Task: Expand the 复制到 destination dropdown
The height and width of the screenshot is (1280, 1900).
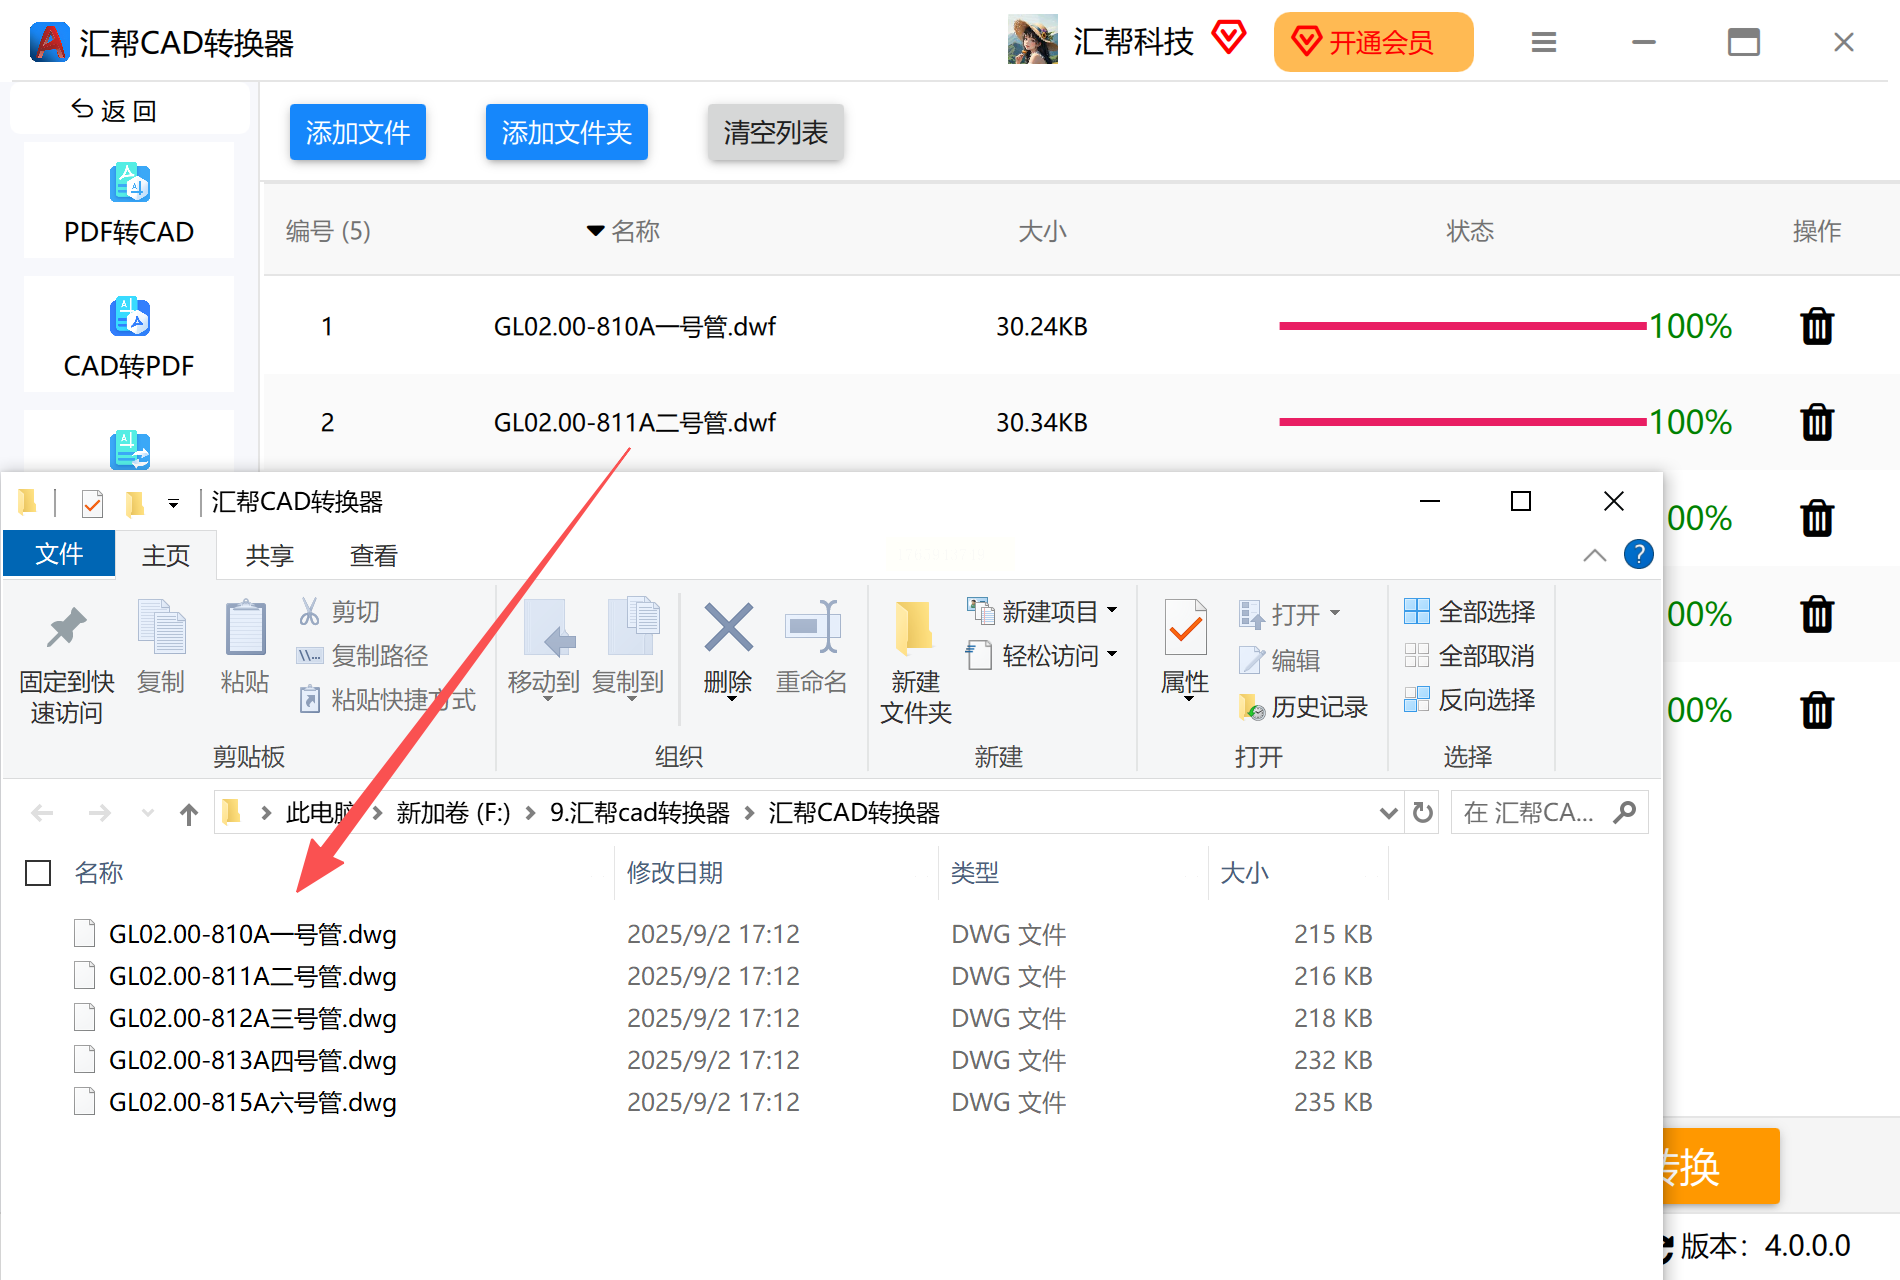Action: (632, 698)
